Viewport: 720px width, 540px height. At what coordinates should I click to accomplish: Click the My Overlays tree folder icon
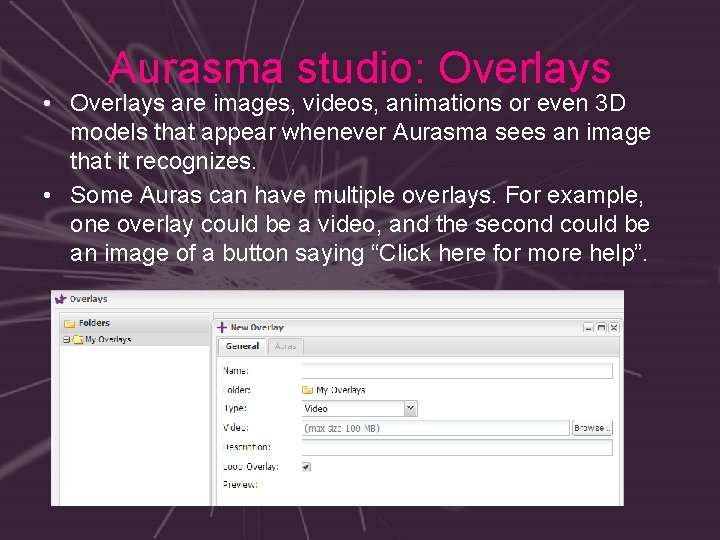click(78, 340)
